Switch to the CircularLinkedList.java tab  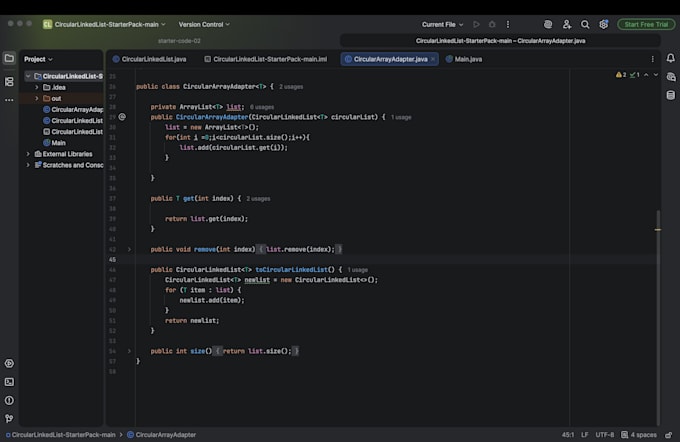(150, 59)
